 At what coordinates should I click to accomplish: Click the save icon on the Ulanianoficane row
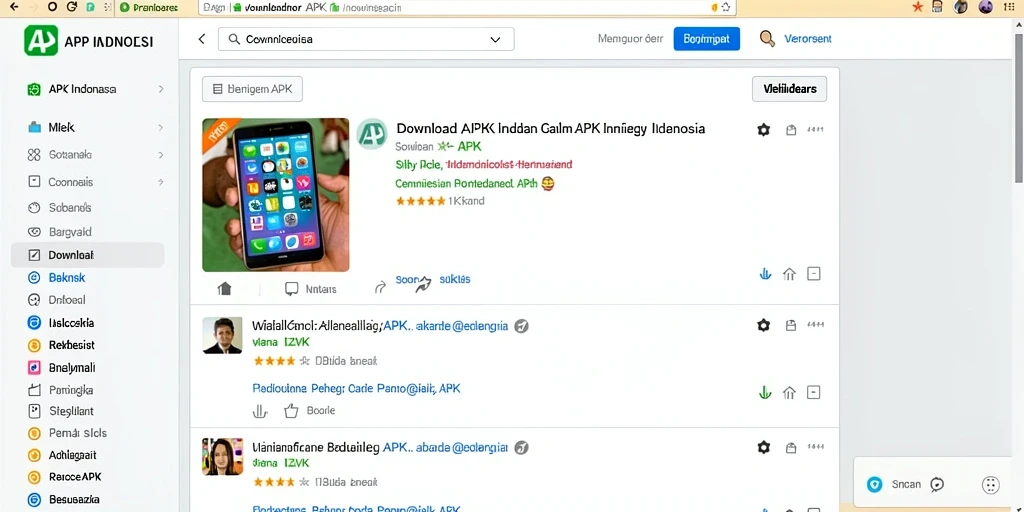point(791,447)
